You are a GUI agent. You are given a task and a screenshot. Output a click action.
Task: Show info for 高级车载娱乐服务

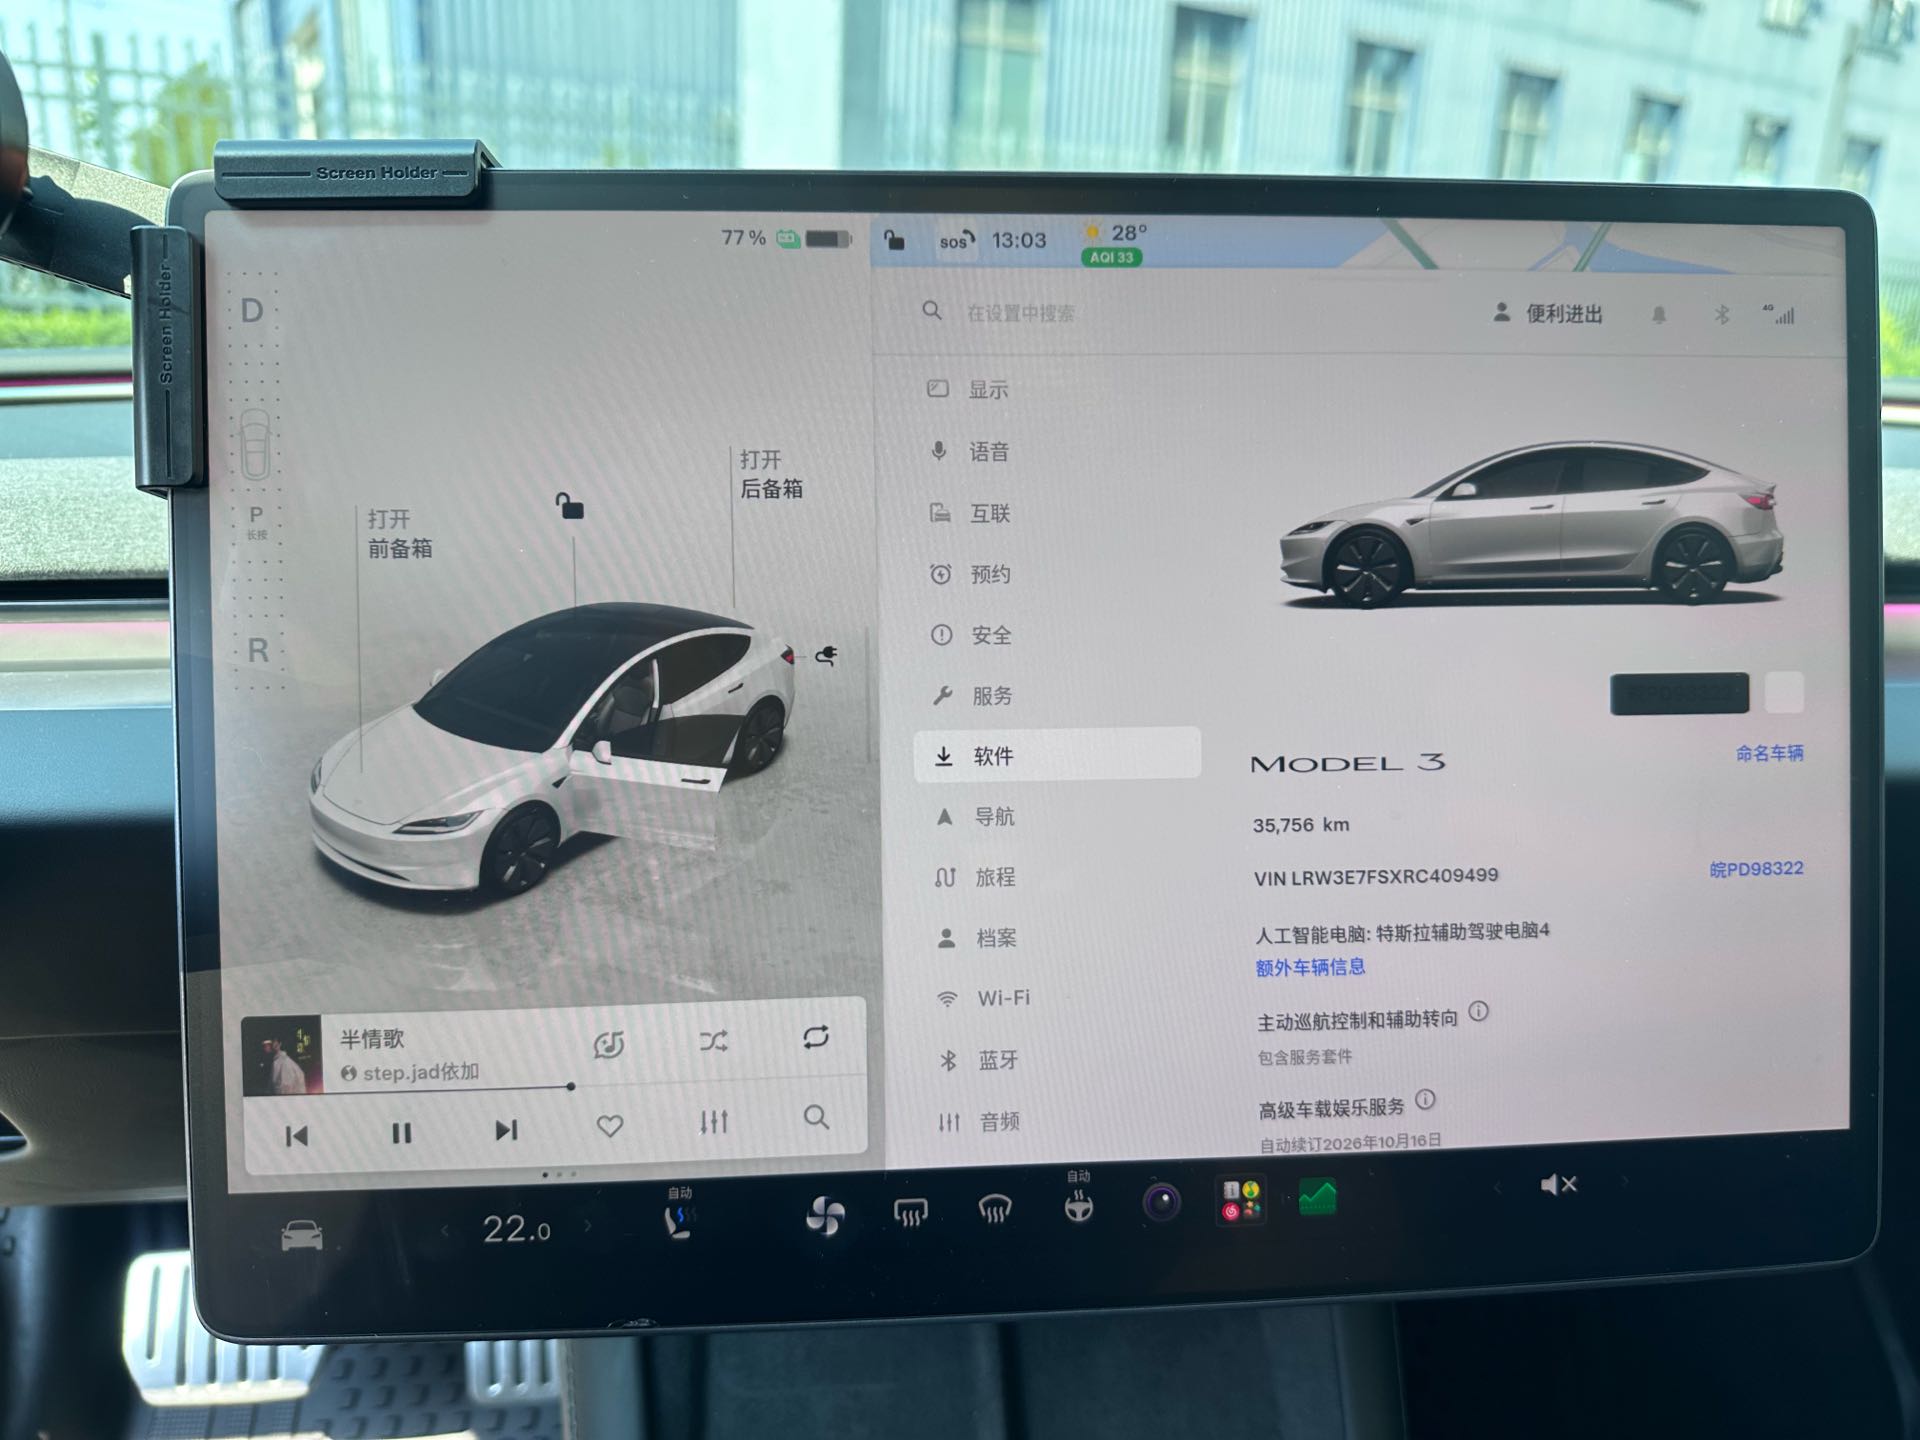tap(1426, 1100)
